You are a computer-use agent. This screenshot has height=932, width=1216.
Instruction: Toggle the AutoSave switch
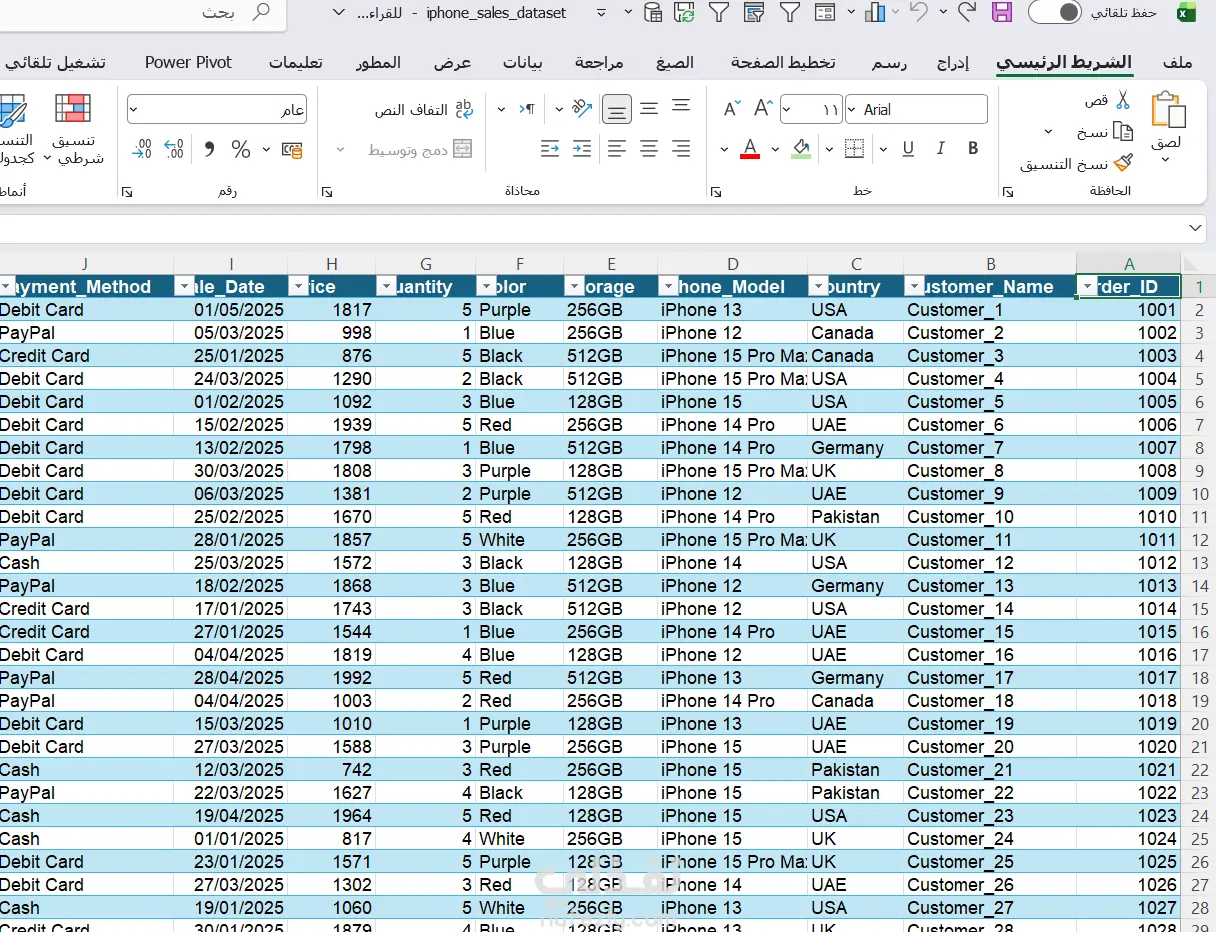pyautogui.click(x=1055, y=12)
